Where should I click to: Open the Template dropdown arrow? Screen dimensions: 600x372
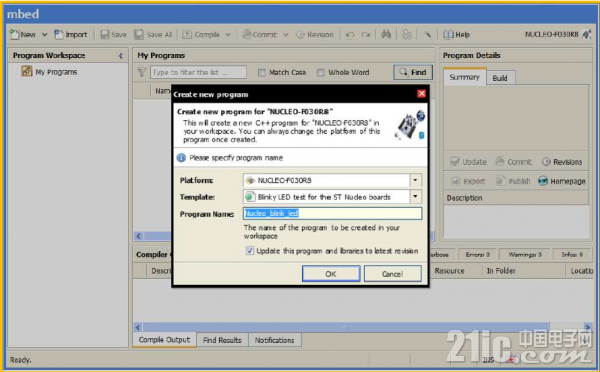pyautogui.click(x=415, y=197)
